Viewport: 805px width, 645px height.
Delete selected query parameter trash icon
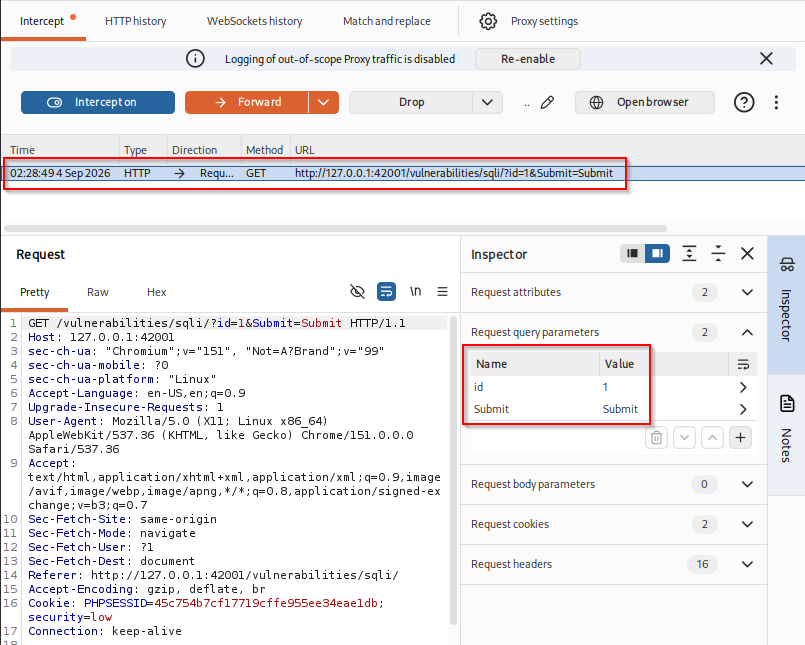(x=656, y=438)
